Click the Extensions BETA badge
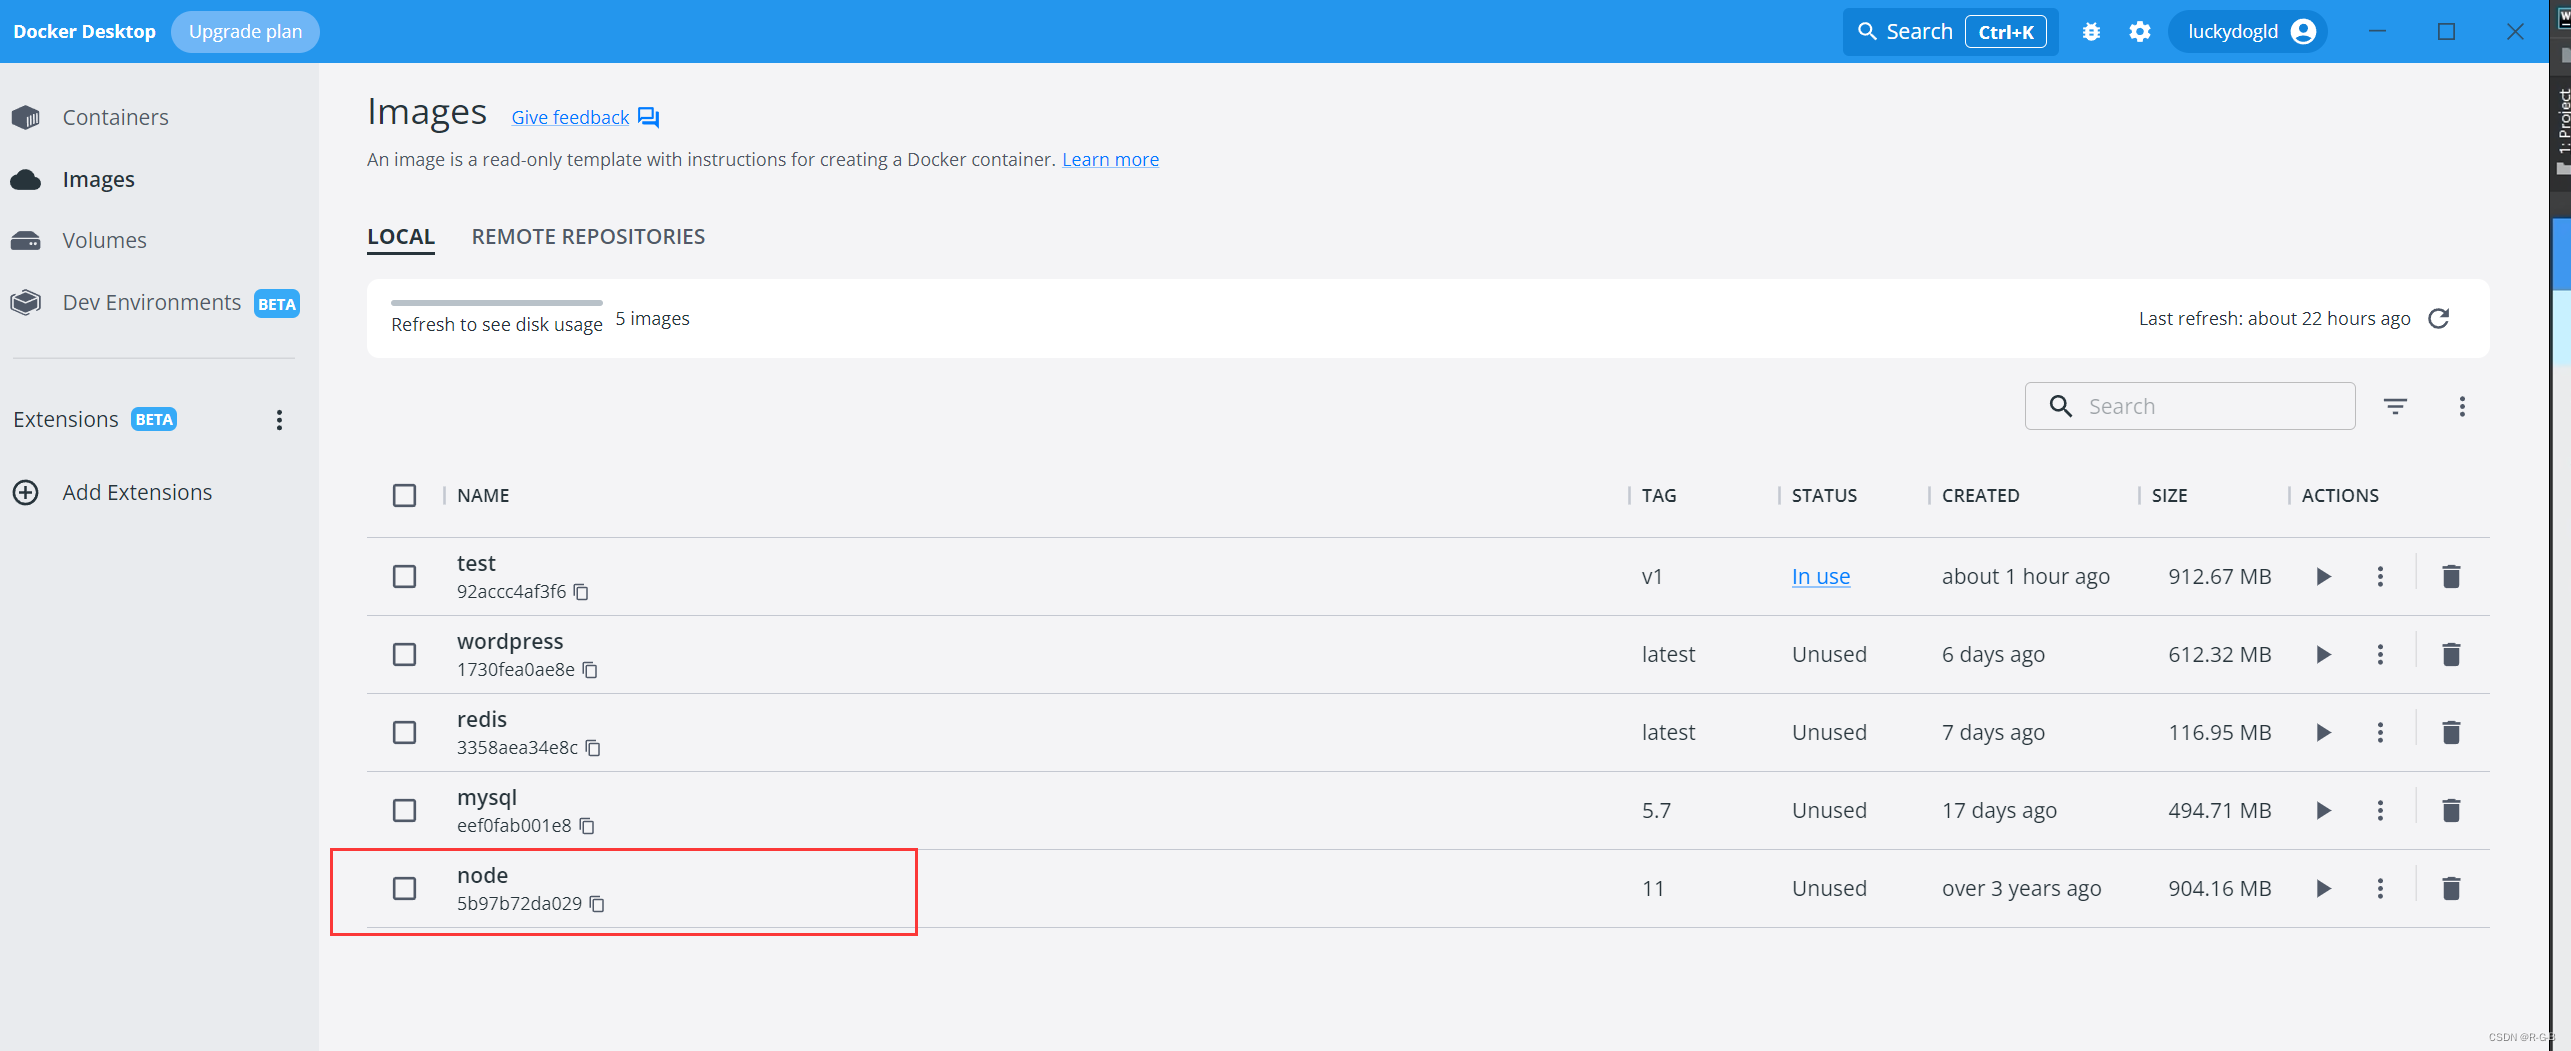Viewport: 2571px width, 1051px height. pos(154,420)
